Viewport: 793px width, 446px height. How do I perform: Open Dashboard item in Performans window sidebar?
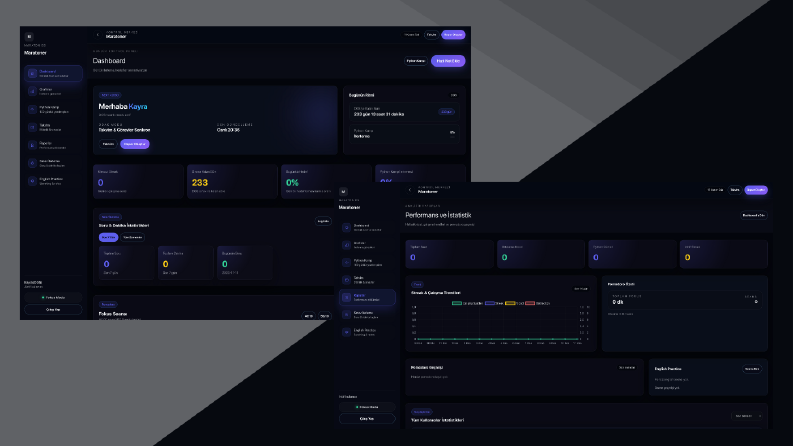pos(367,228)
